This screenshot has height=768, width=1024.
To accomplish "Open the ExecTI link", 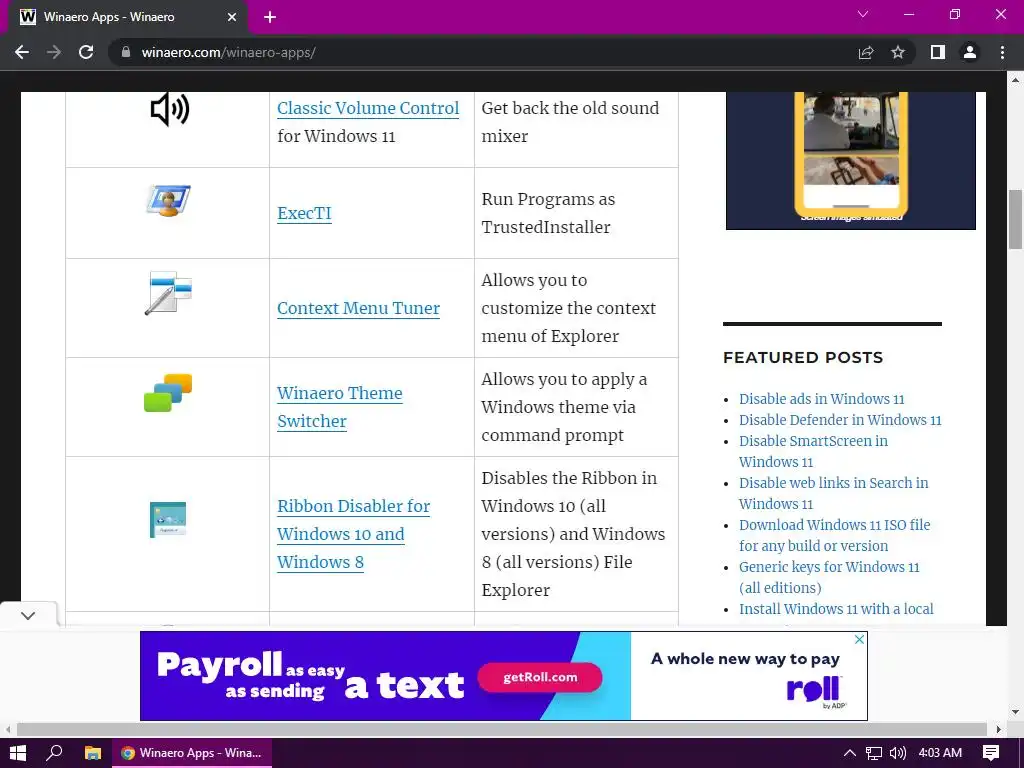I will pyautogui.click(x=304, y=214).
